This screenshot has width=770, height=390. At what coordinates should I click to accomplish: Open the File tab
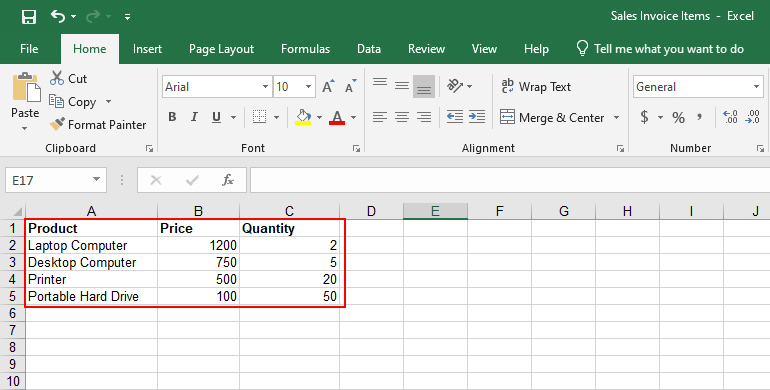click(x=29, y=49)
